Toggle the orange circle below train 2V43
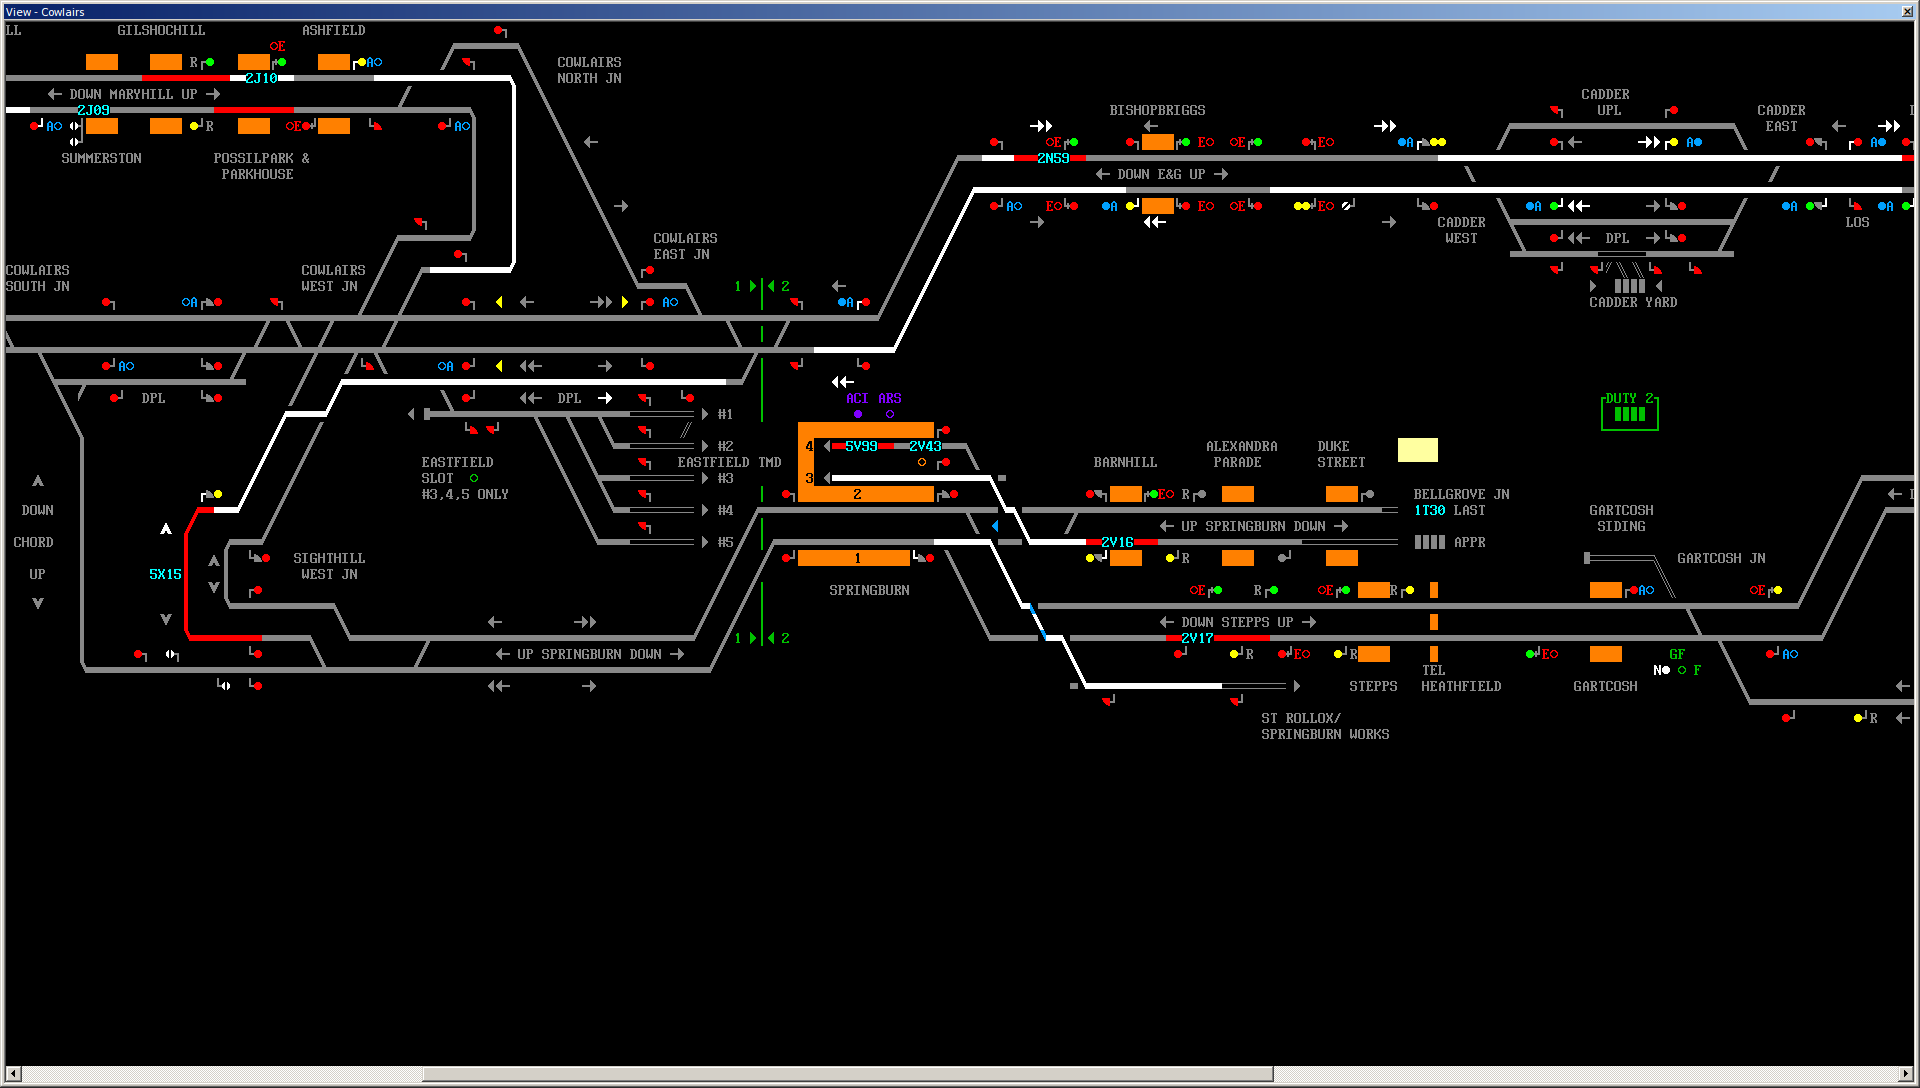The height and width of the screenshot is (1088, 1920). click(922, 462)
